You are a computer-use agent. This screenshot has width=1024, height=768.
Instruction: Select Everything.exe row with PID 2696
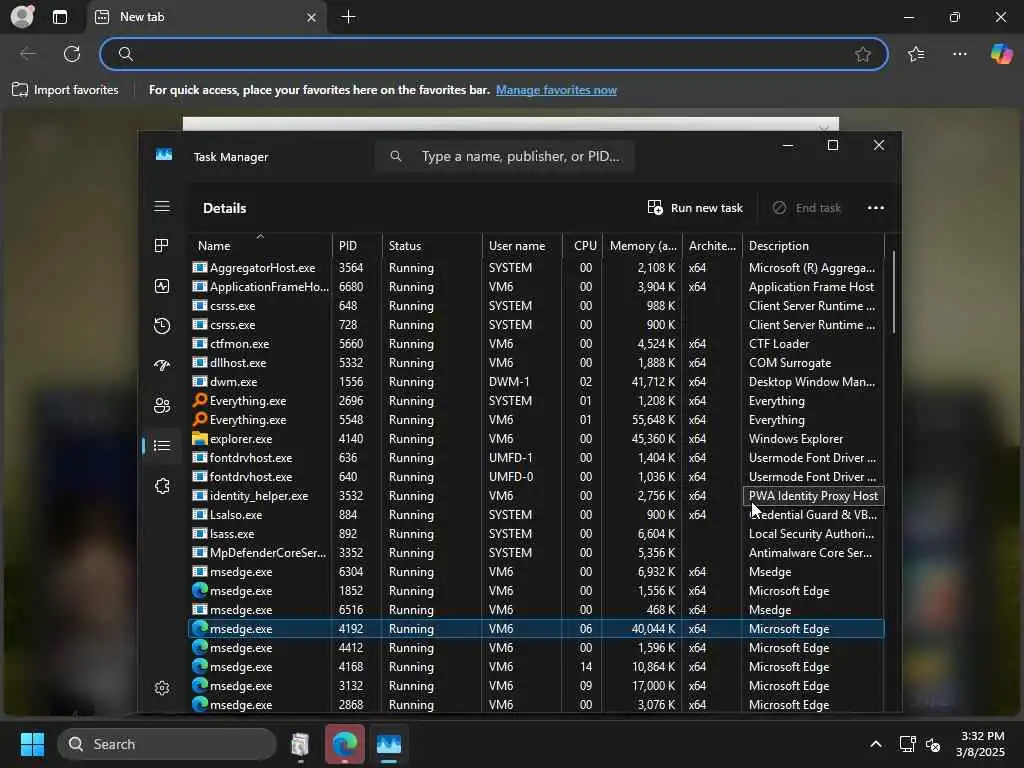[536, 400]
